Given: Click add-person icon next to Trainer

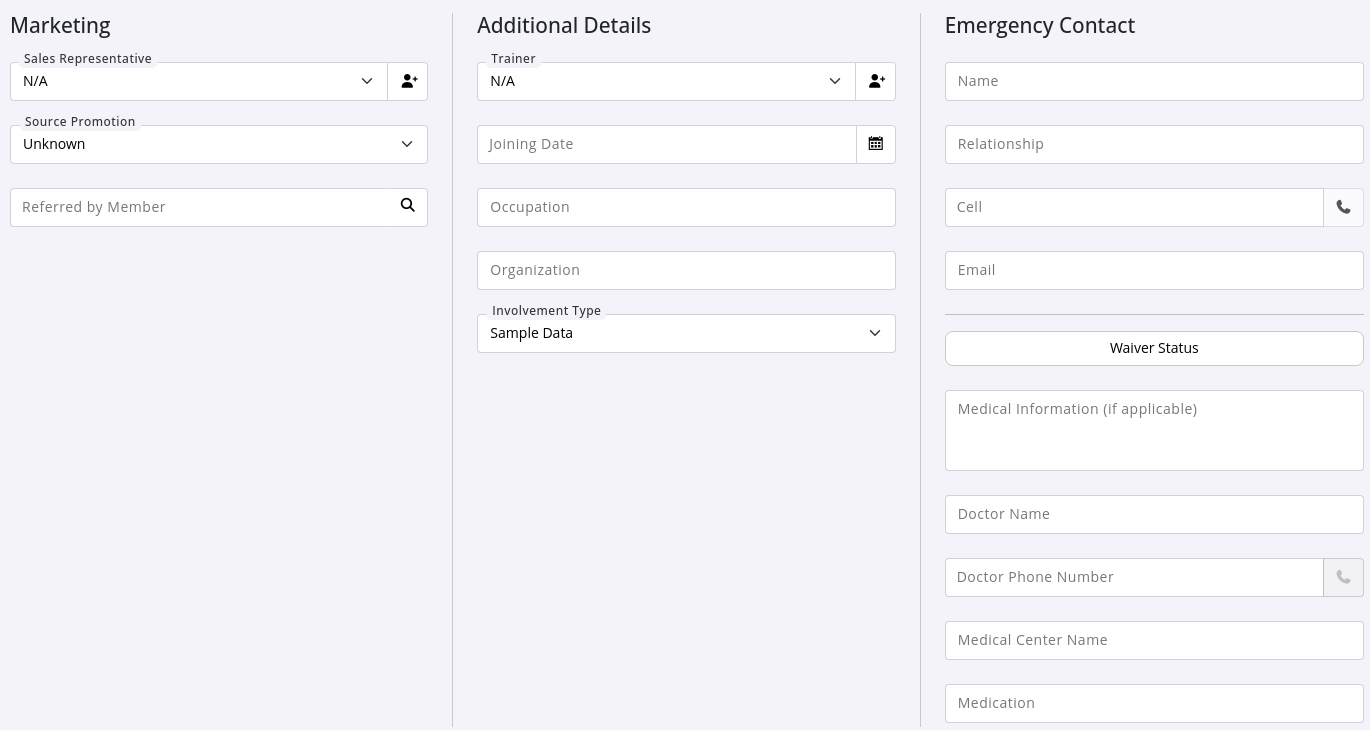Looking at the screenshot, I should tap(876, 81).
